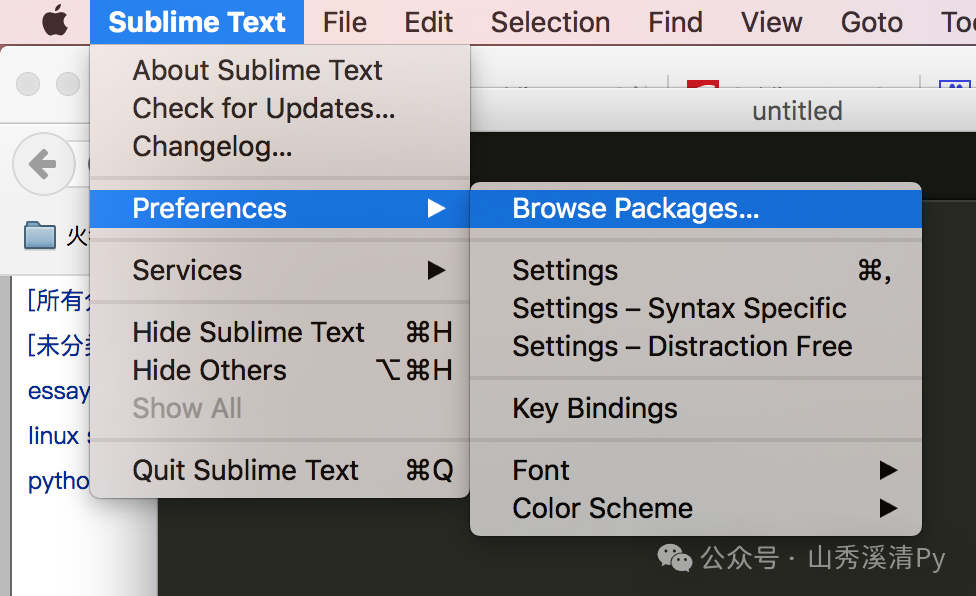Open Settings – Distraction Free
This screenshot has height=596, width=976.
(x=696, y=347)
